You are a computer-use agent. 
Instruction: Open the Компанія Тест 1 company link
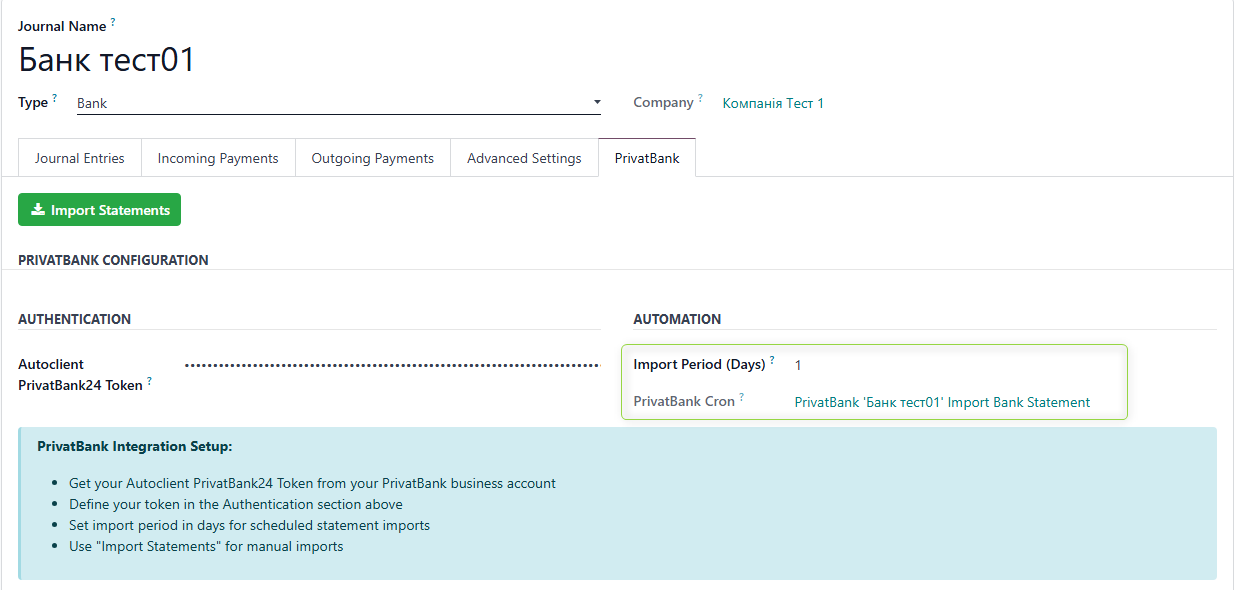point(772,102)
